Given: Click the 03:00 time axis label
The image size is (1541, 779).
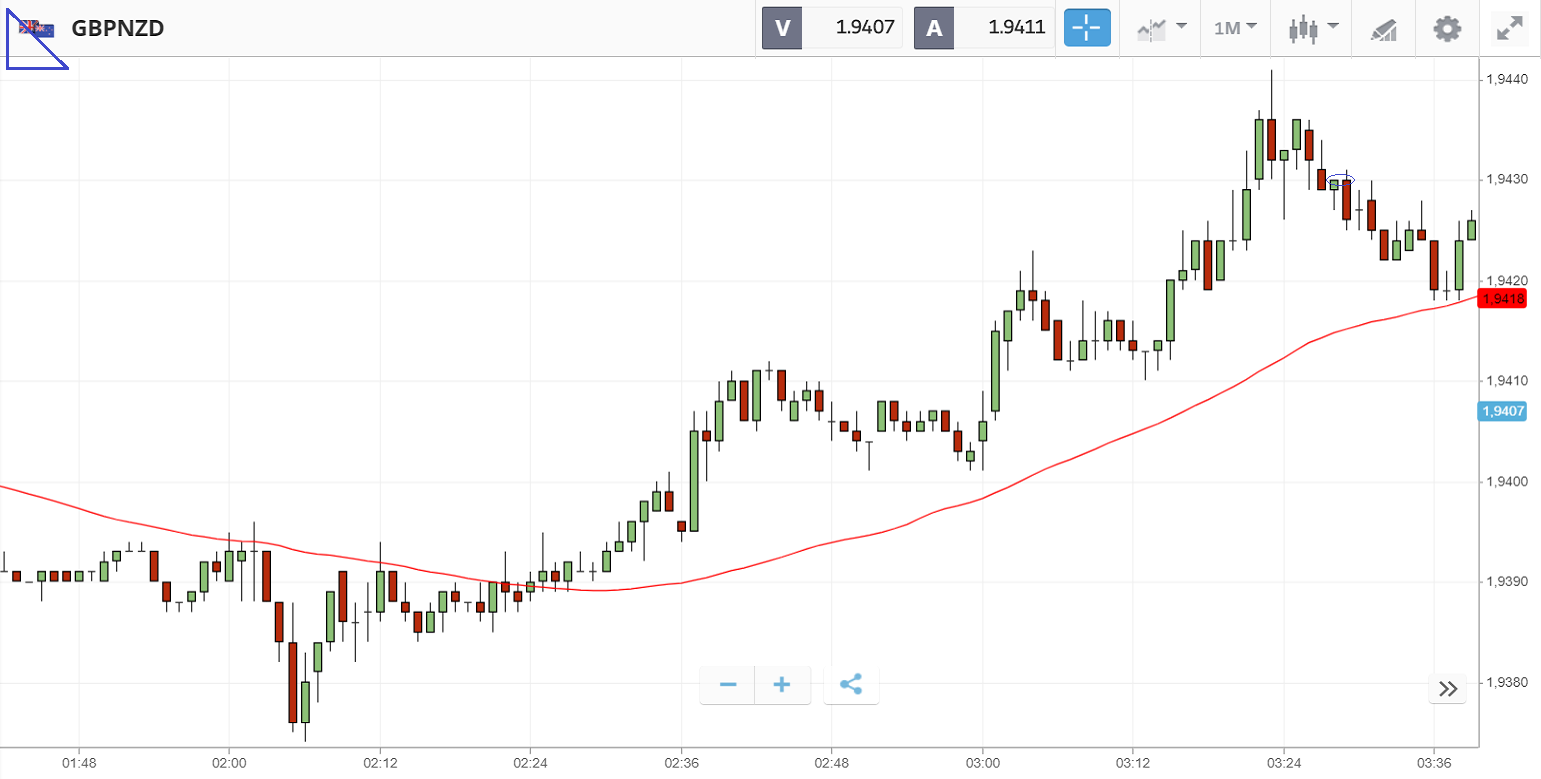Looking at the screenshot, I should pyautogui.click(x=983, y=763).
